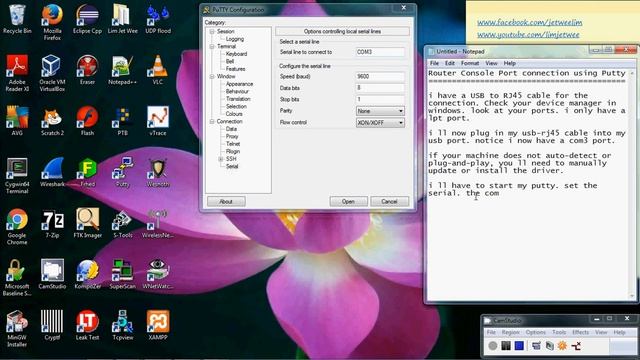Open the Recycle Bin desktop icon
Screen dimensions: 640x360
[17, 19]
